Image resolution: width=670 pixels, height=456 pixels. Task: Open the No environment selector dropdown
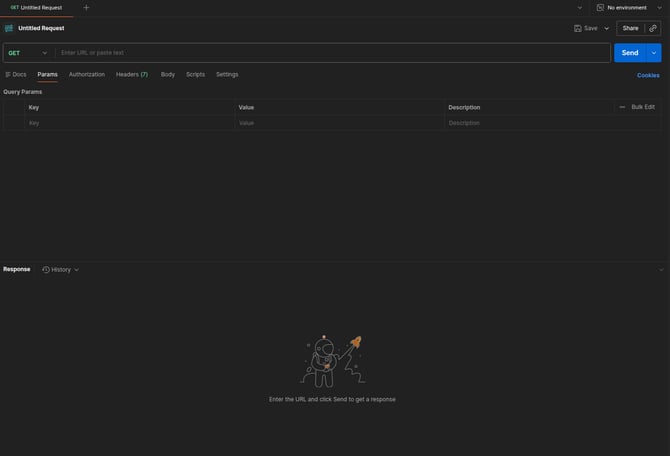pyautogui.click(x=630, y=7)
